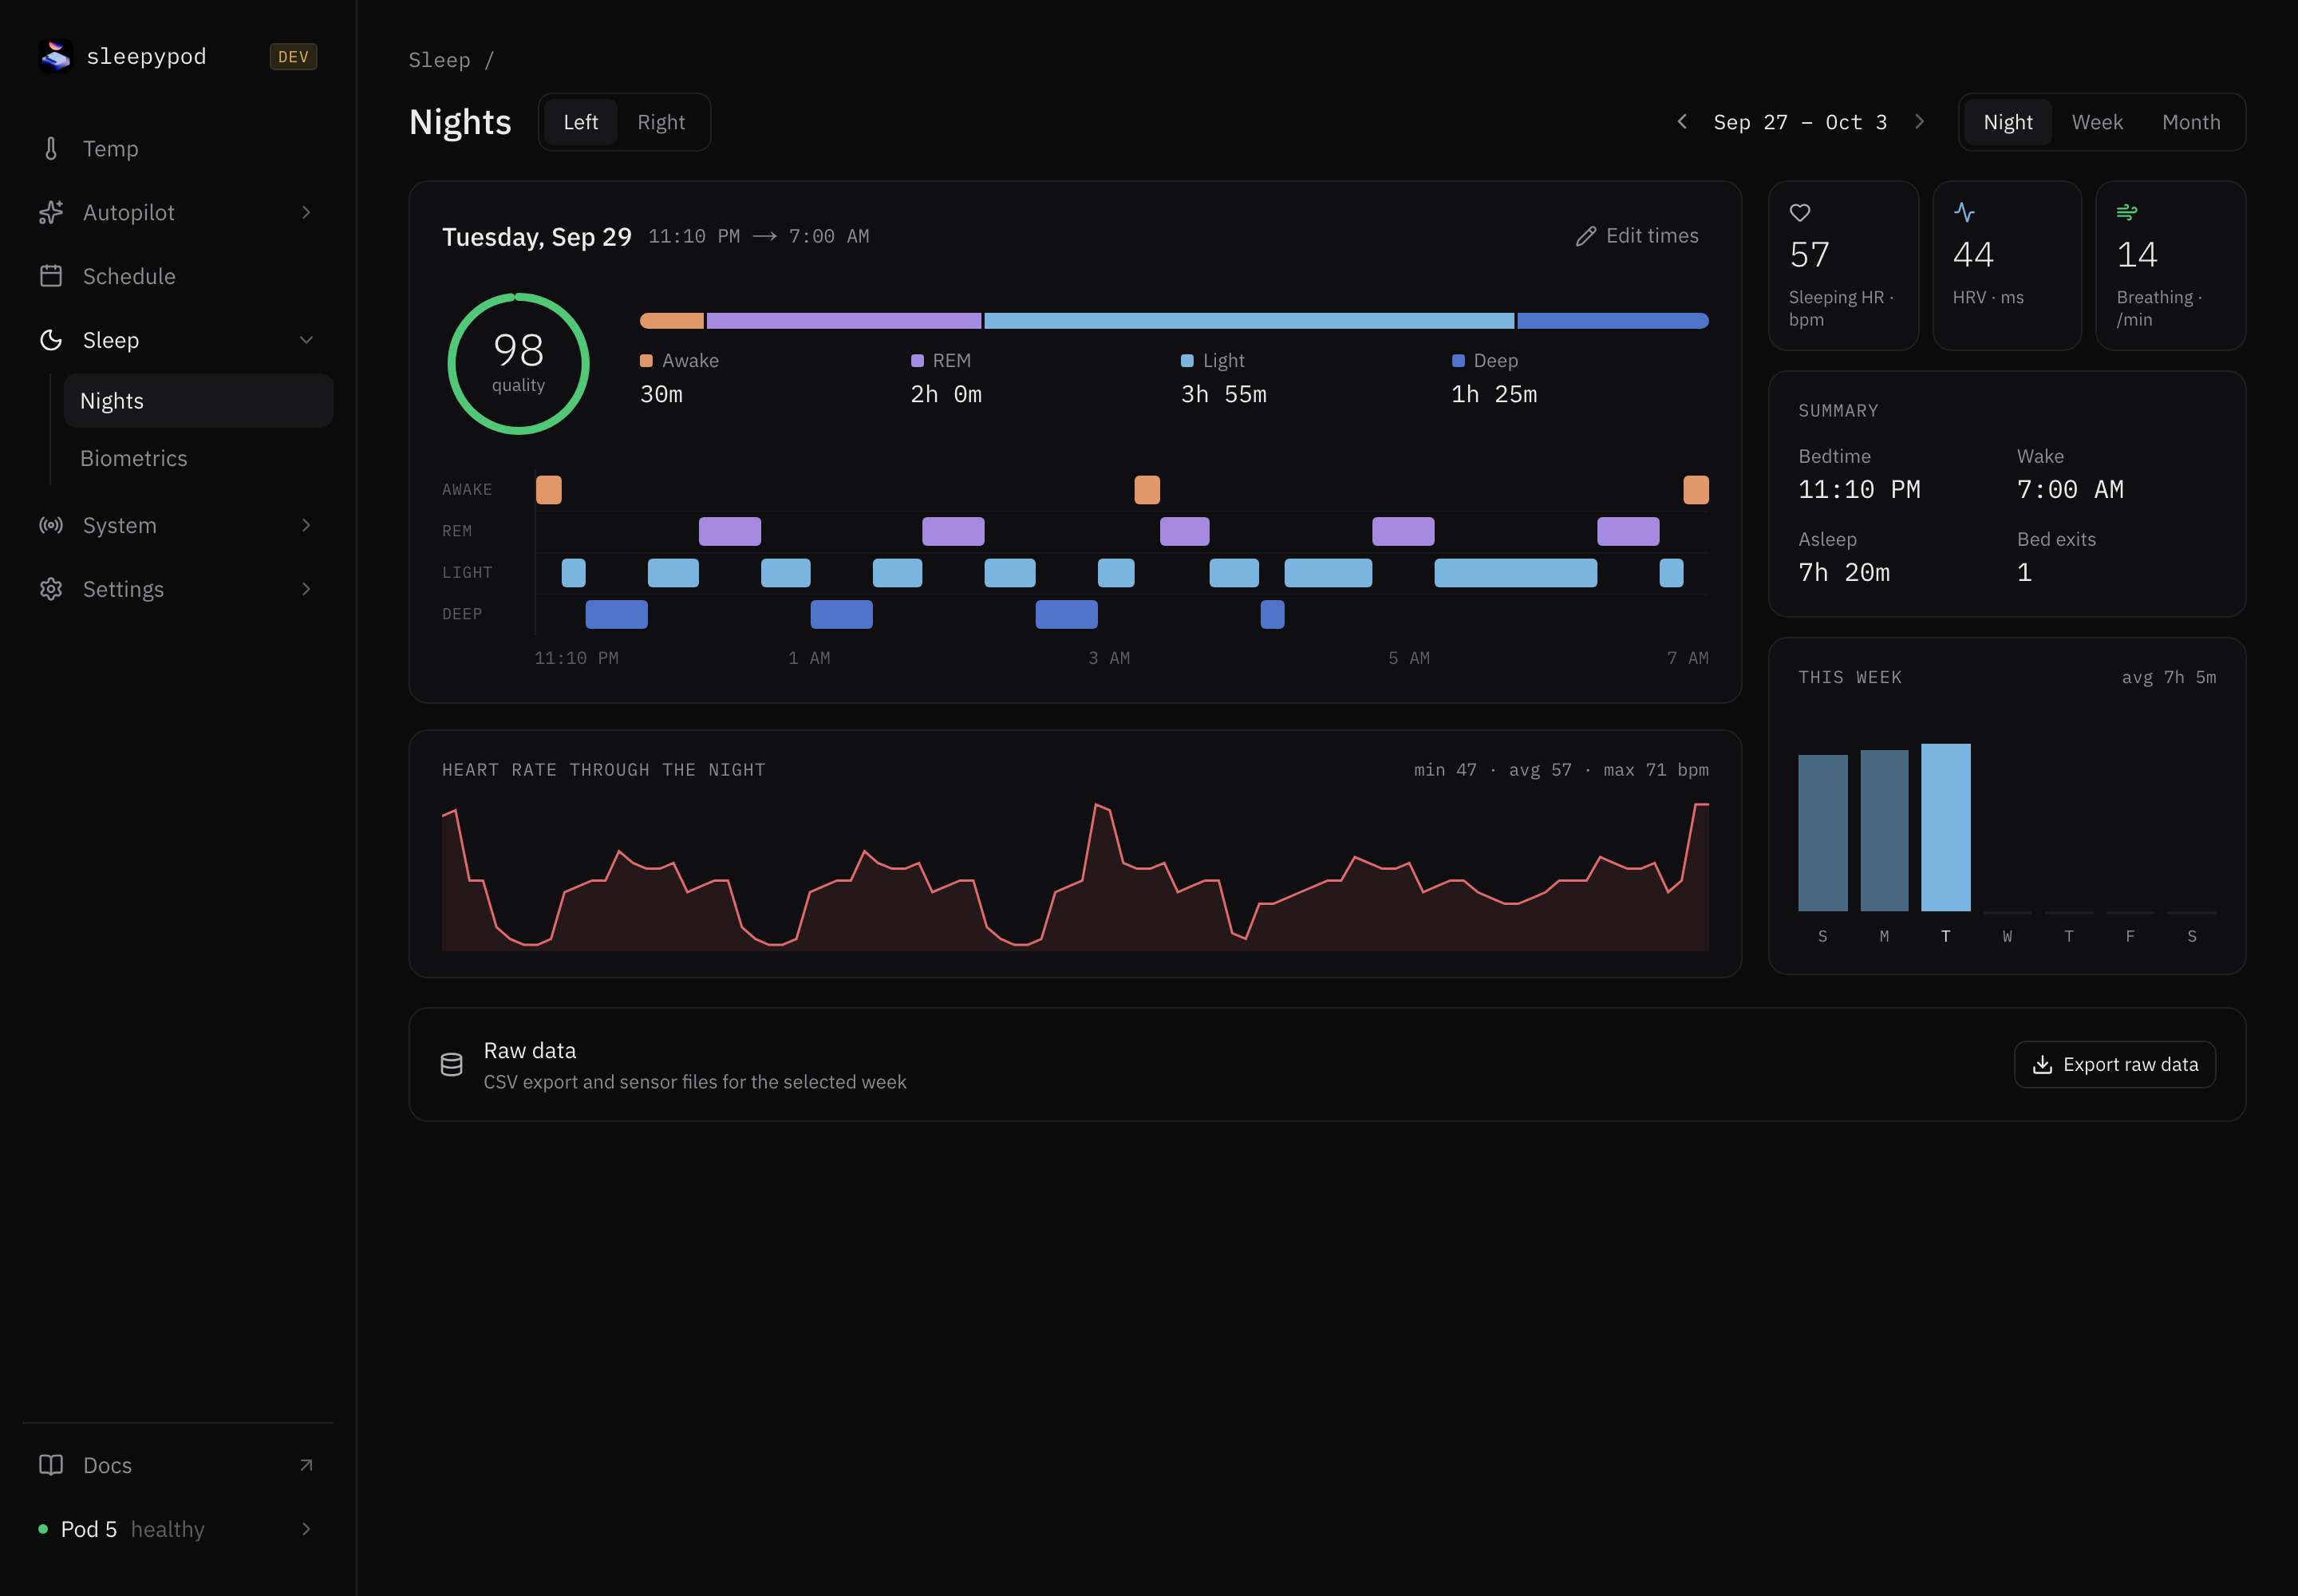
Task: Click the Schedule calendar icon
Action: 51,276
